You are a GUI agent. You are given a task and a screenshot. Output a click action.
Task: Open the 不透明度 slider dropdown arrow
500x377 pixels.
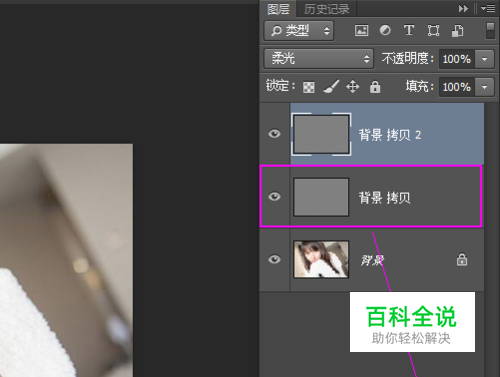click(x=484, y=59)
